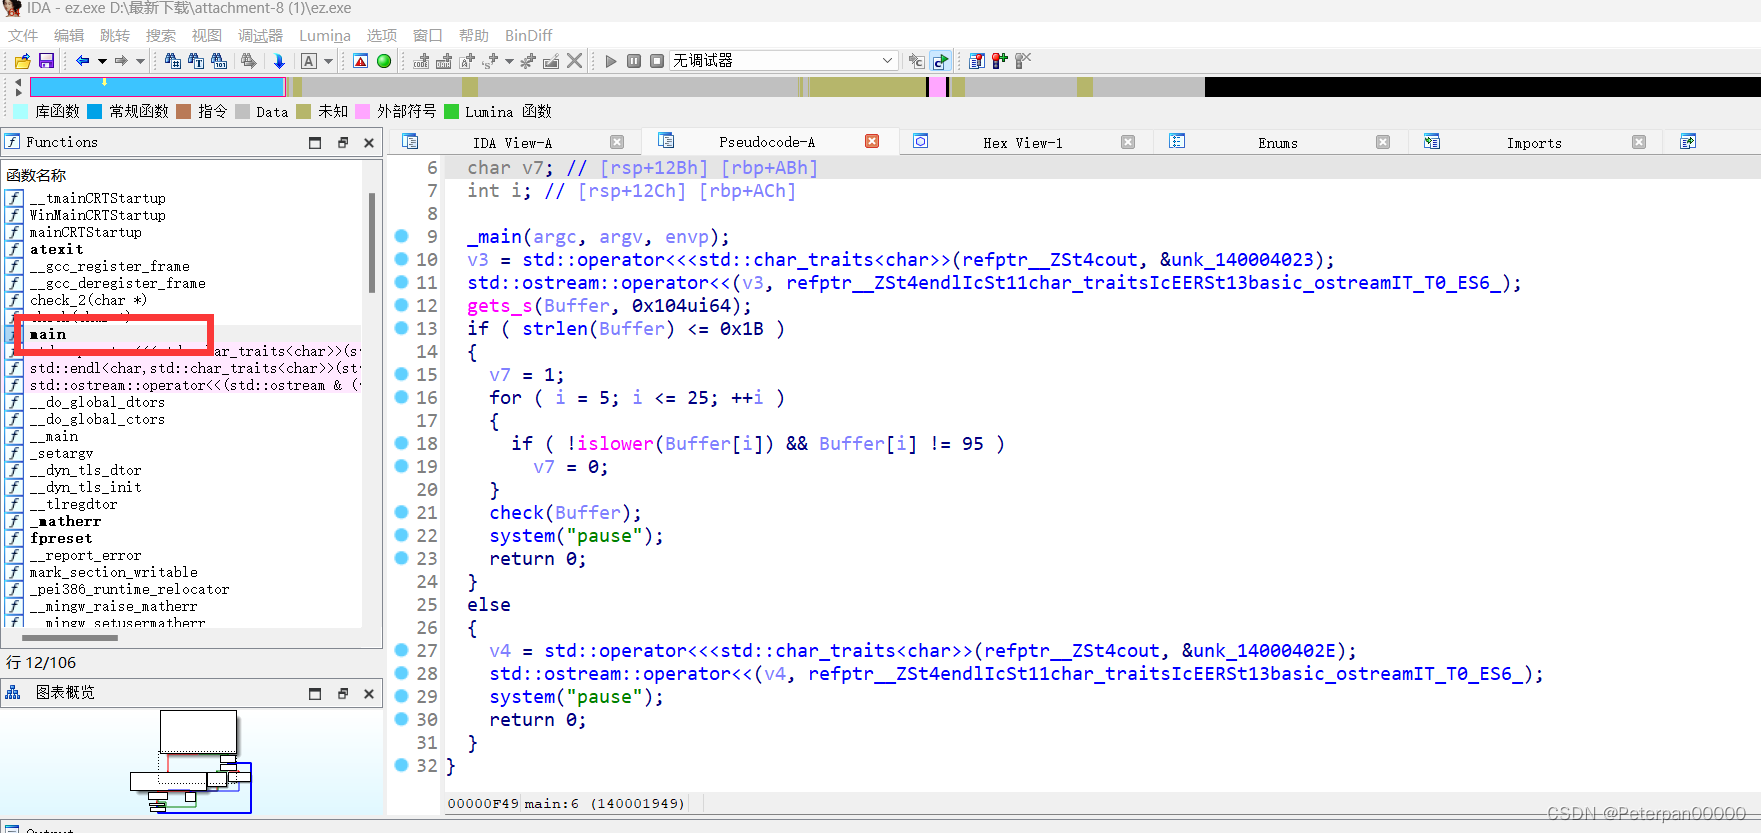
Task: Float the Functions panel with its restore icon
Action: (342, 143)
